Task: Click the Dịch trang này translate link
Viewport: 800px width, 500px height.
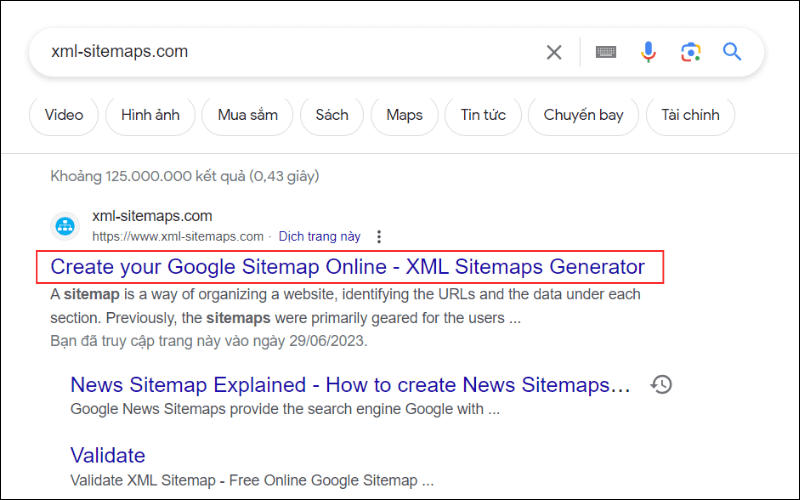Action: (x=319, y=237)
